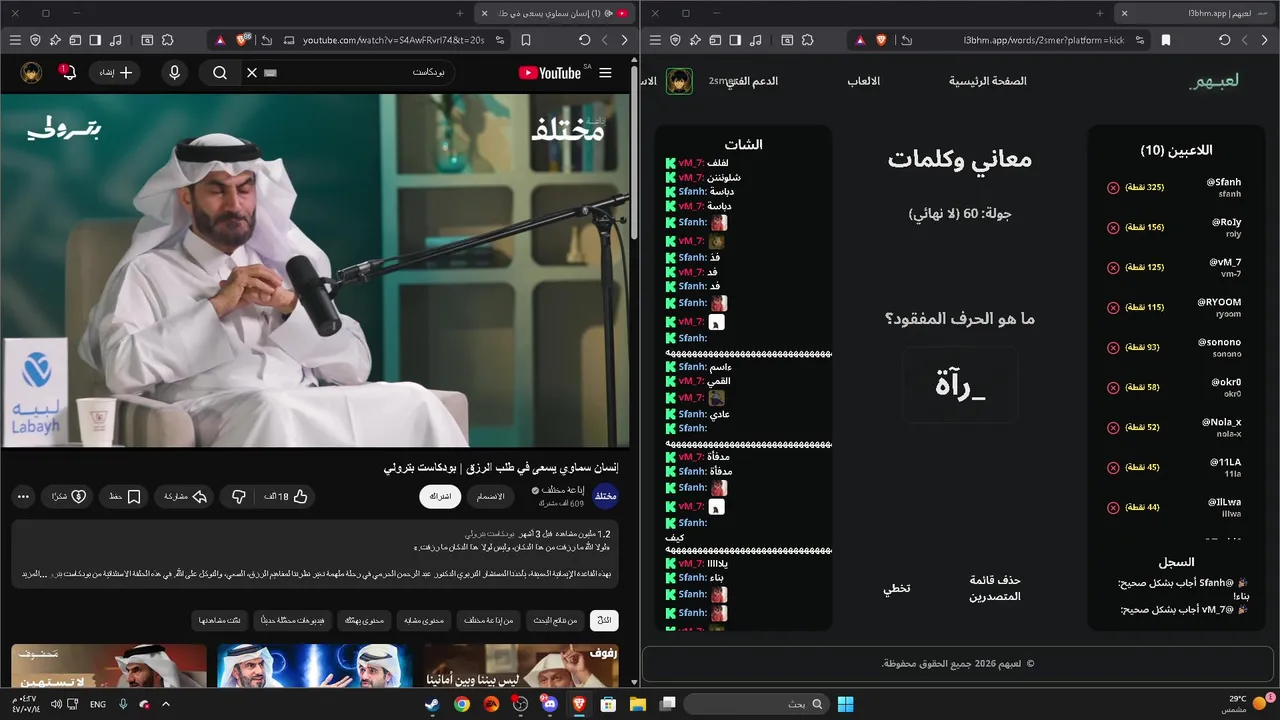This screenshot has height=720, width=1280.
Task: Remove player @Sfanh from the list
Action: pyautogui.click(x=1113, y=188)
